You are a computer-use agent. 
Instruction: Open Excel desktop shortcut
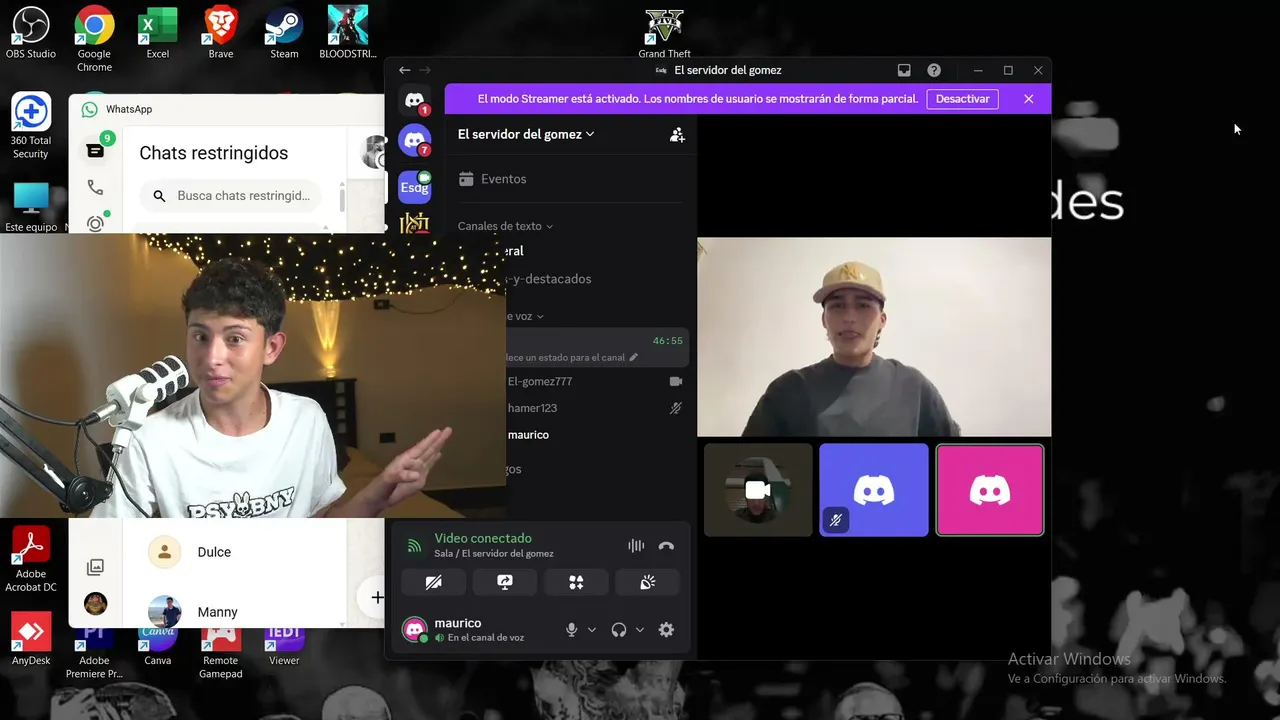point(158,34)
